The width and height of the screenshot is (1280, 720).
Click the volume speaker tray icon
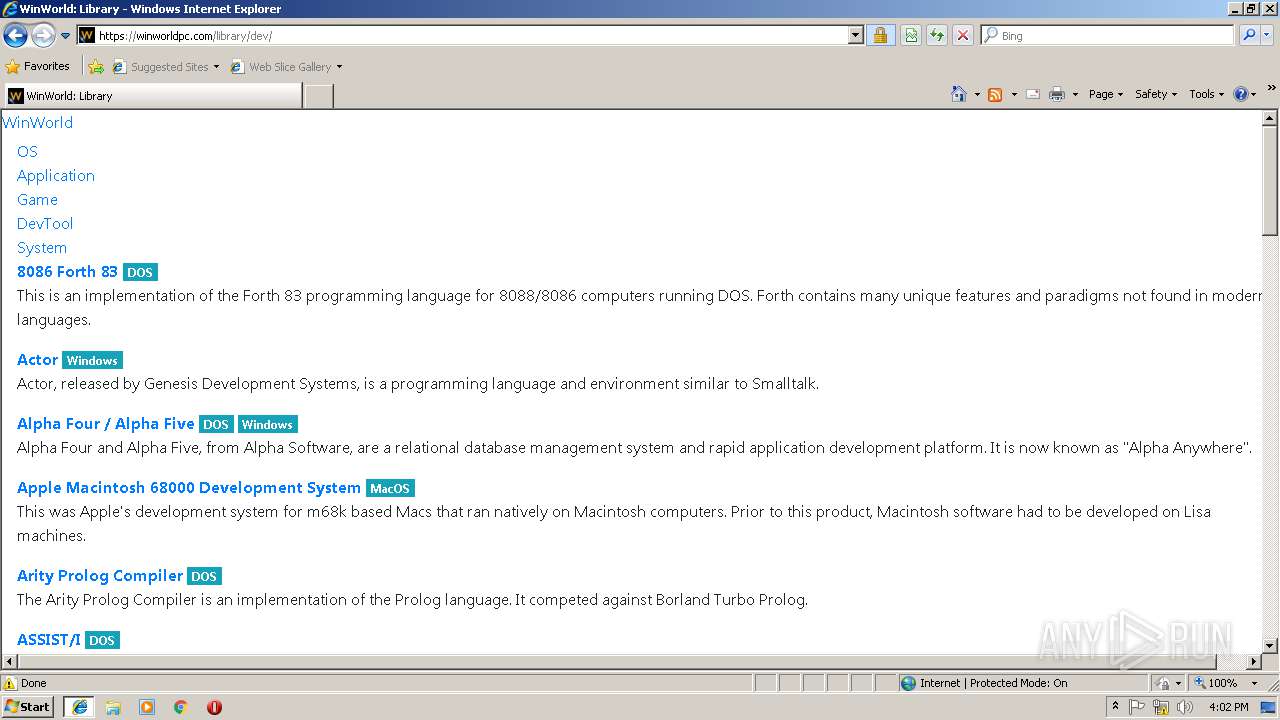coord(1185,707)
